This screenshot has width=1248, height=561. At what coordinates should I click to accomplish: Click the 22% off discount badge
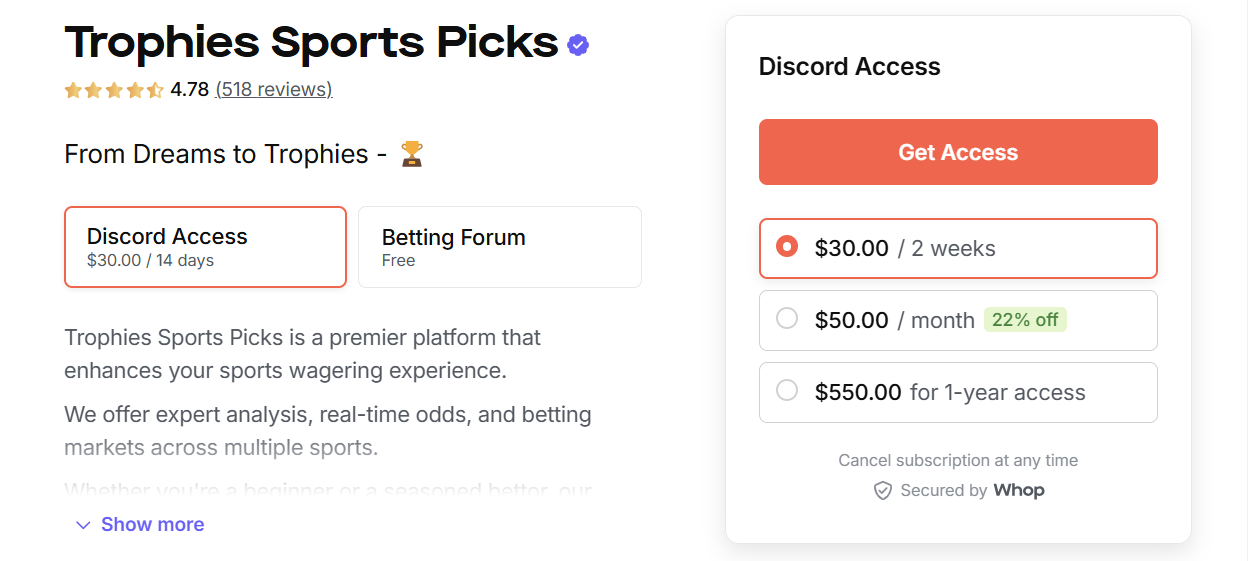tap(1025, 320)
